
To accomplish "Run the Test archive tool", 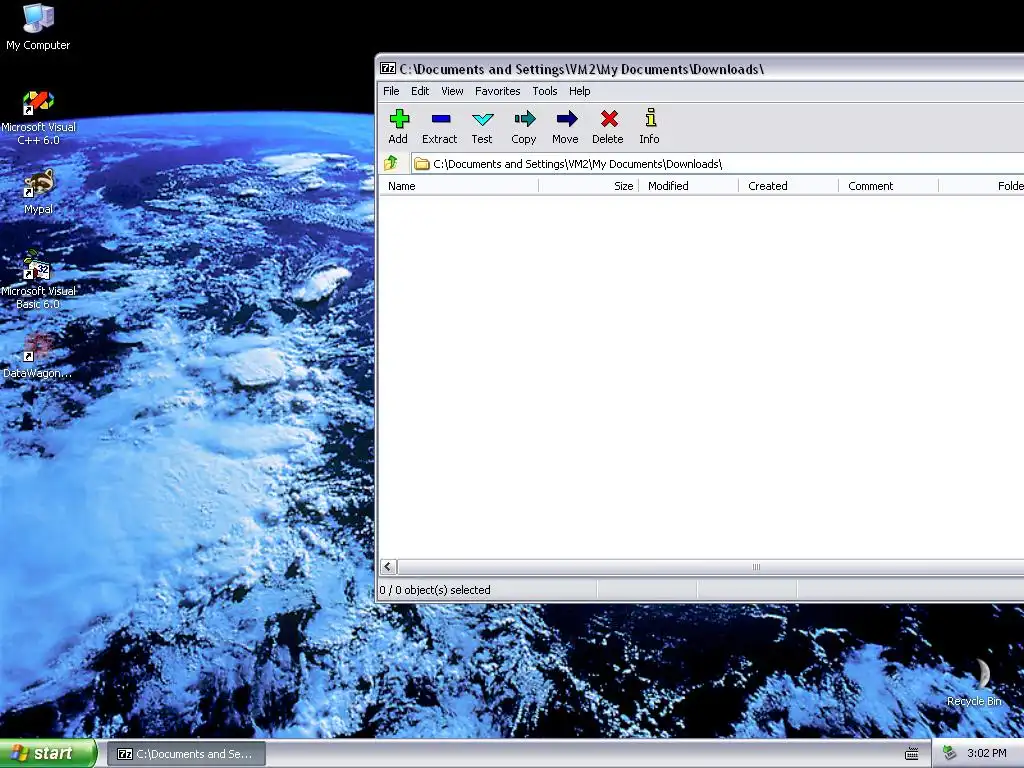I will [482, 126].
